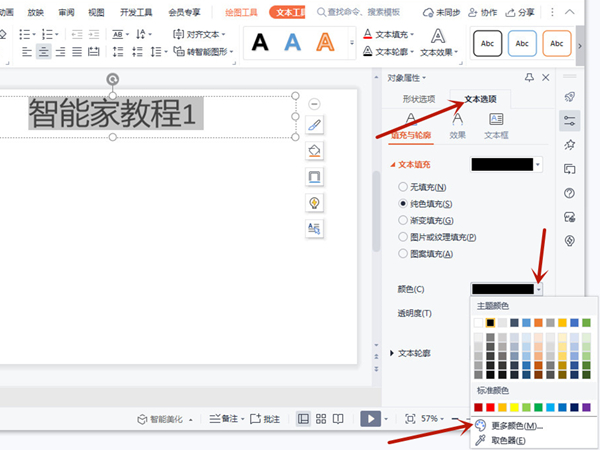Viewport: 600px width, 450px height.
Task: Select 图片或纹理填充 option
Action: point(403,237)
